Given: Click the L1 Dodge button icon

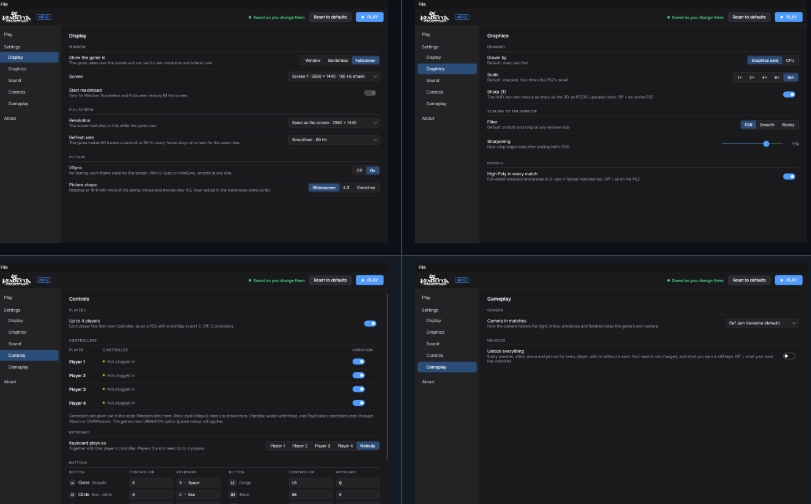Looking at the screenshot, I should point(233,482).
